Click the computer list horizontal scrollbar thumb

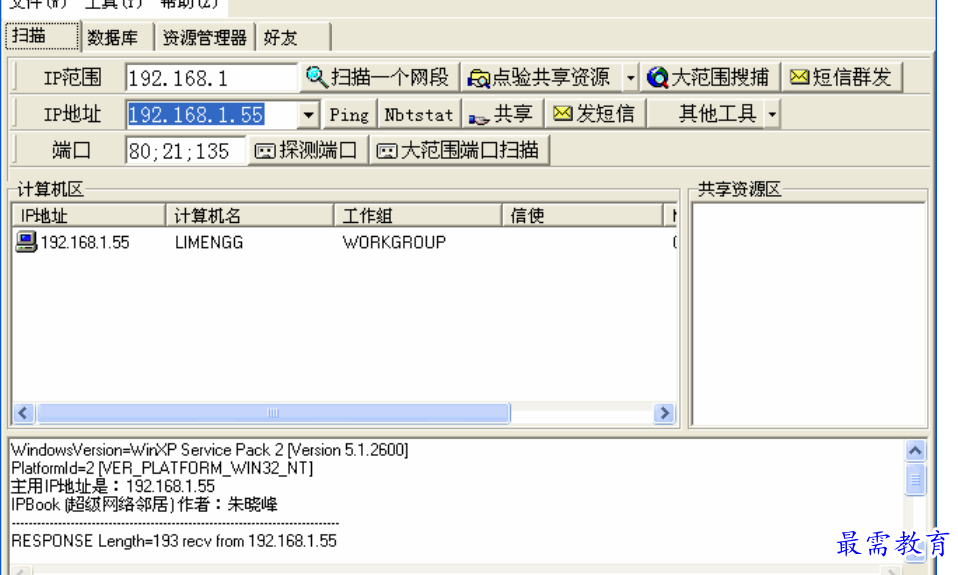pos(273,413)
